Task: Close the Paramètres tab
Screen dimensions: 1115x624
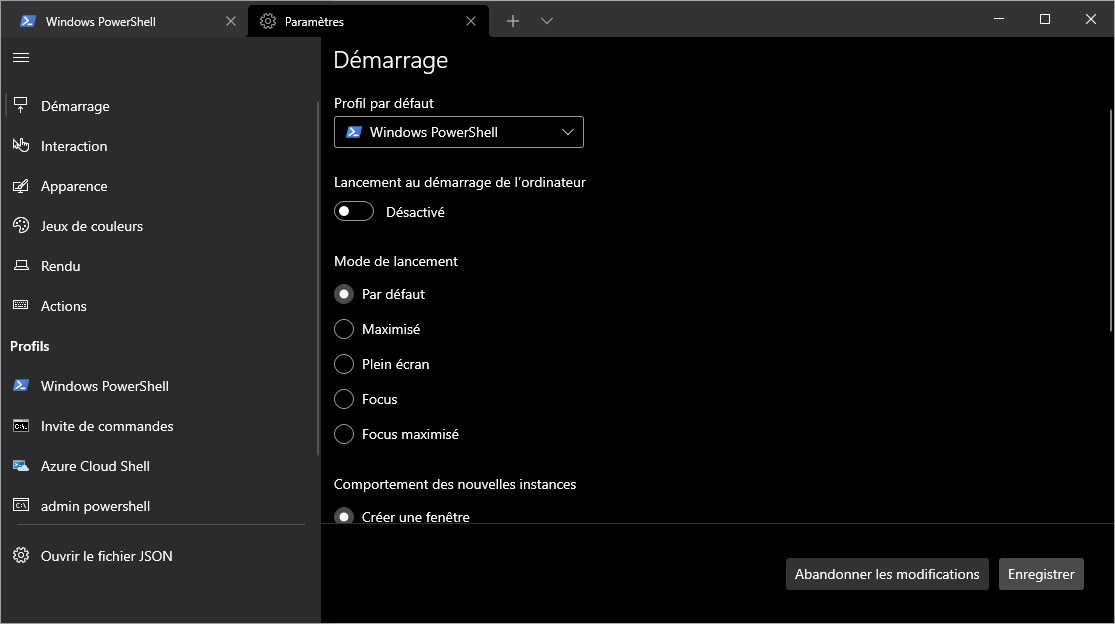Action: [472, 21]
